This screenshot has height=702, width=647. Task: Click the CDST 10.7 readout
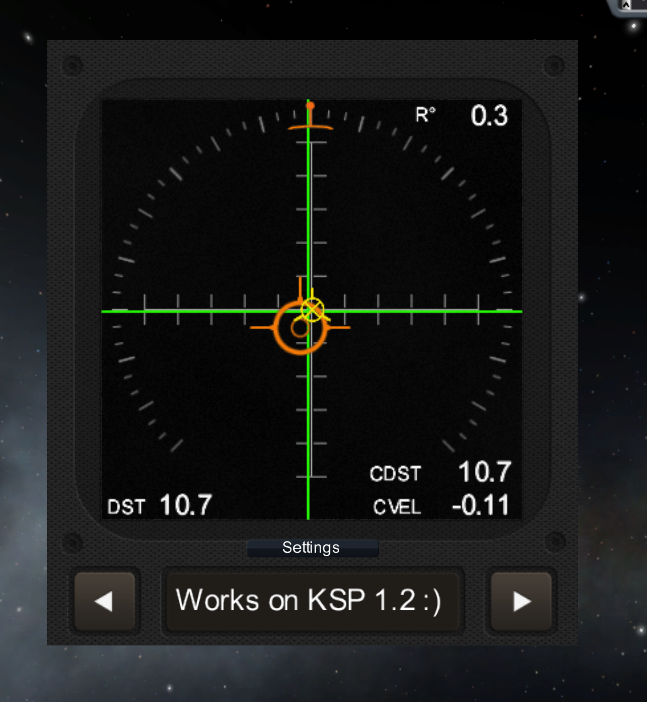pos(440,472)
